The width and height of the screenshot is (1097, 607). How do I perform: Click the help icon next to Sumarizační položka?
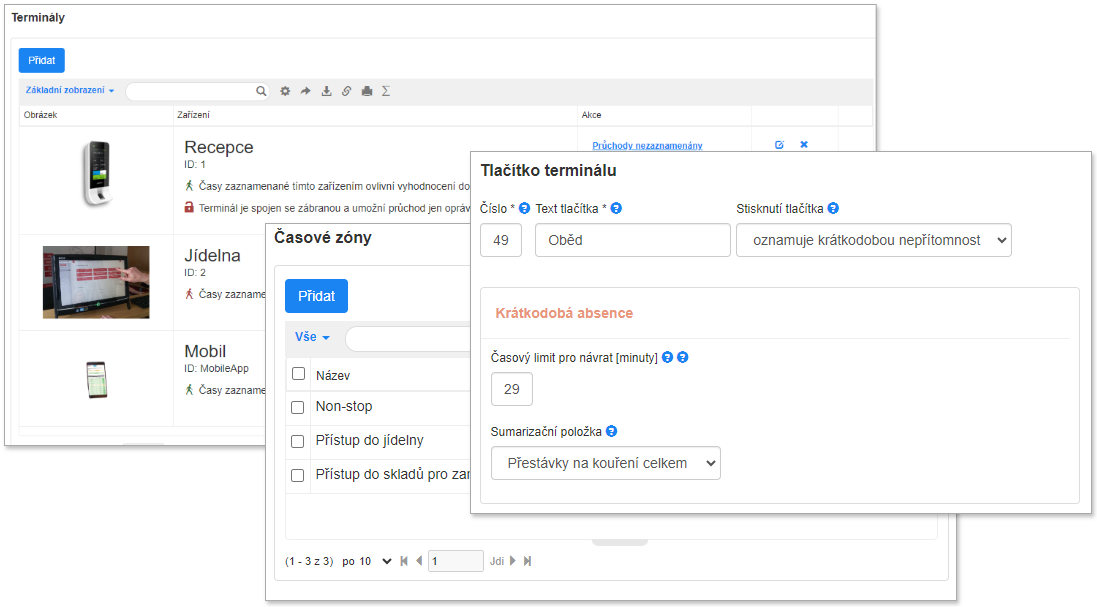[x=611, y=431]
